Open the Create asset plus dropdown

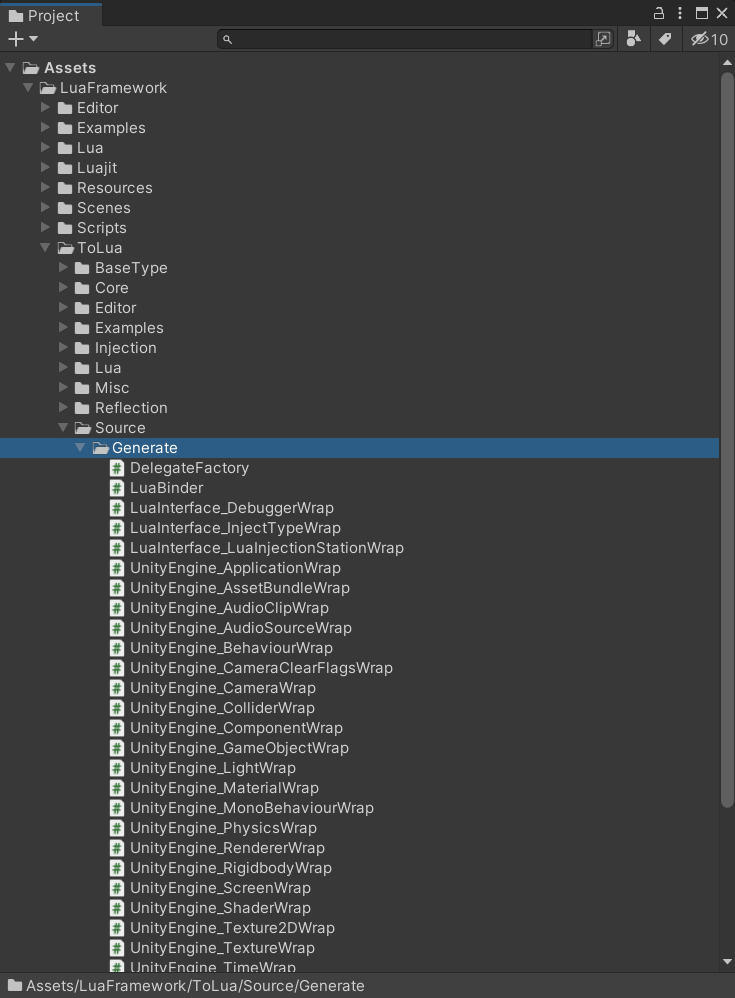pos(23,39)
